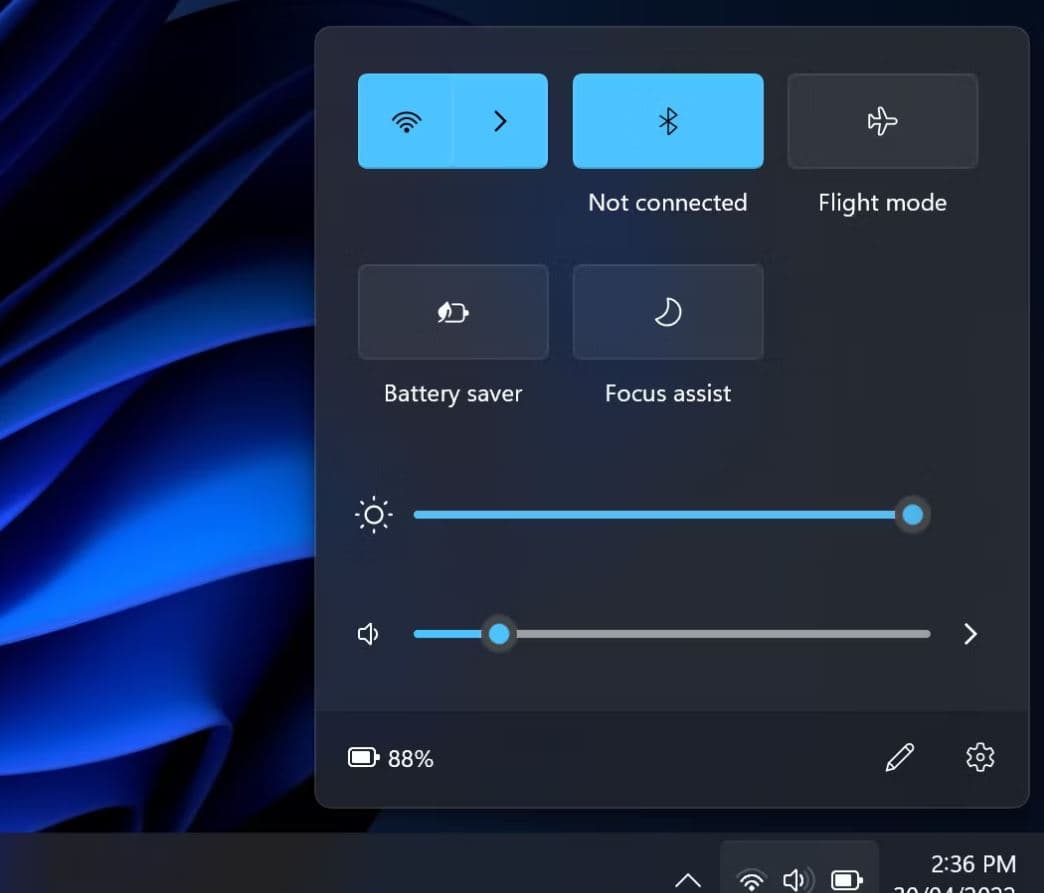Image resolution: width=1044 pixels, height=893 pixels.
Task: Click the brightness slider thumb
Action: coord(912,515)
